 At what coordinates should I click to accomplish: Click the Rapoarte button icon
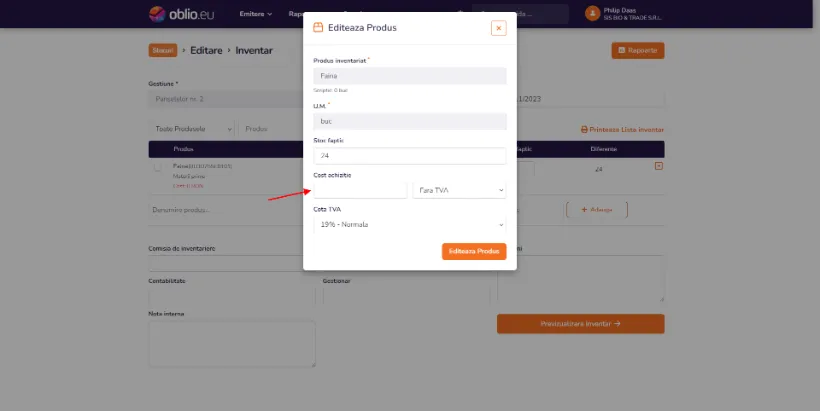(622, 50)
